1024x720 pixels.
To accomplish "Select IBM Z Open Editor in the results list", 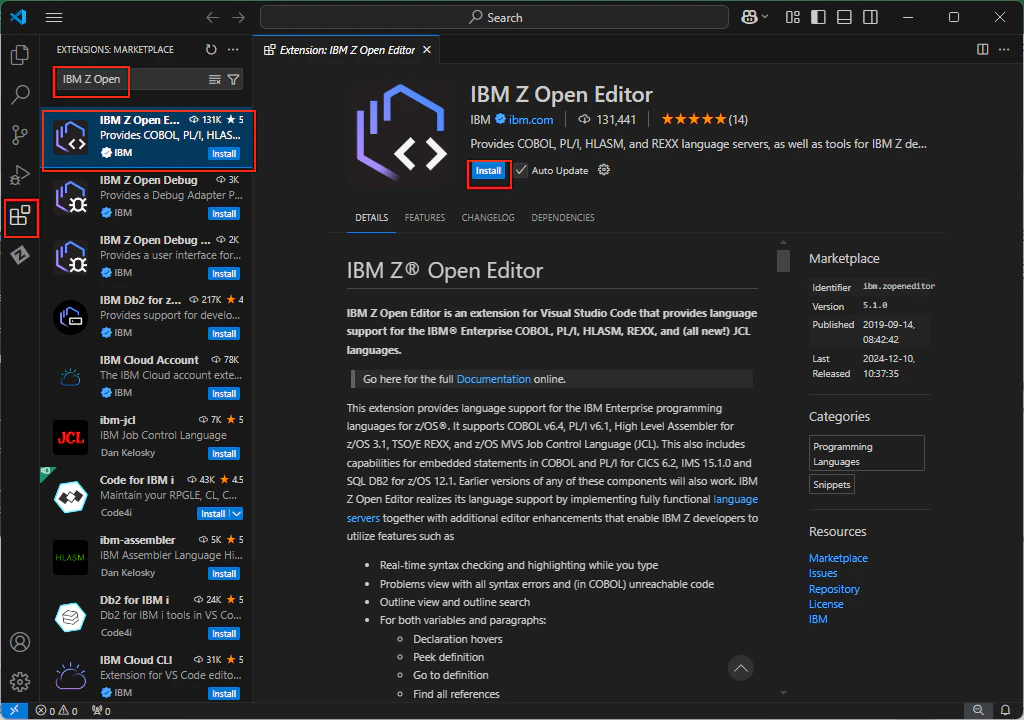I will [x=148, y=140].
